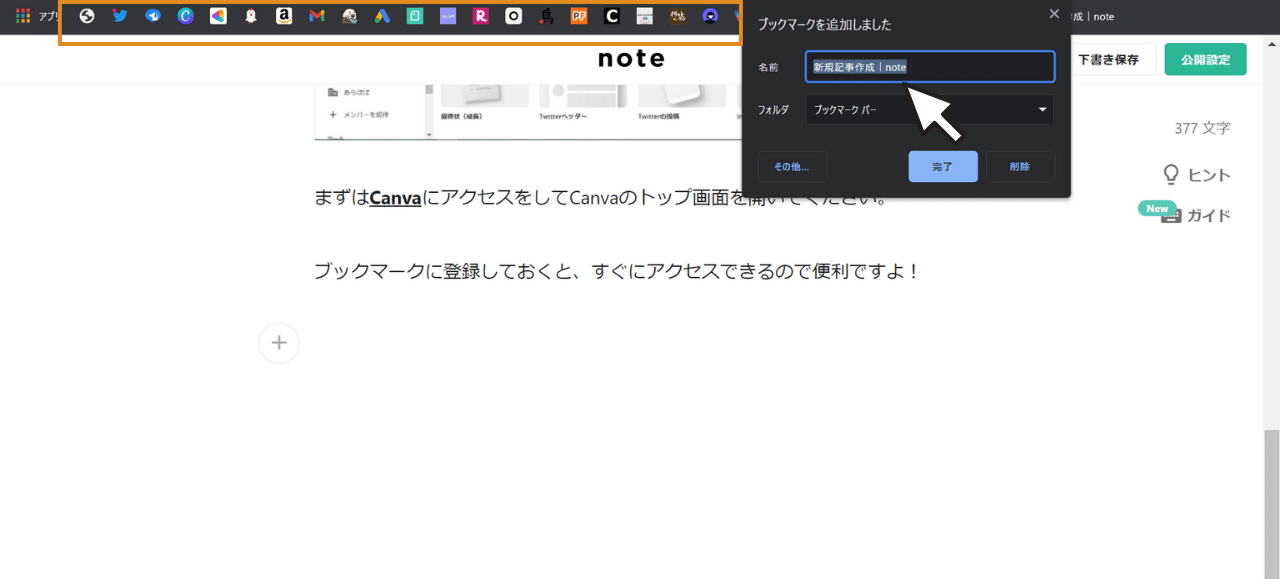Remove bookmark with the 削除 button
The height and width of the screenshot is (579, 1280).
pyautogui.click(x=1020, y=167)
